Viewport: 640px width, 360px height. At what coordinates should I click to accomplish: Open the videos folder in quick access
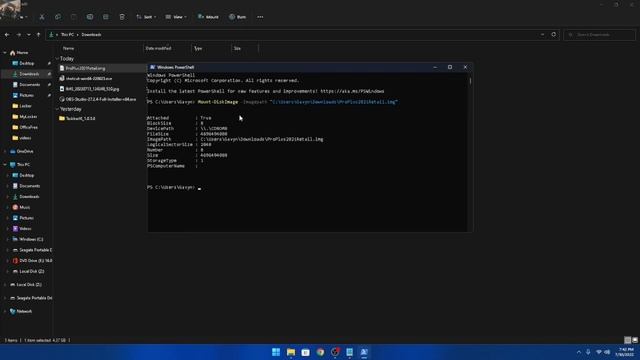pos(25,138)
